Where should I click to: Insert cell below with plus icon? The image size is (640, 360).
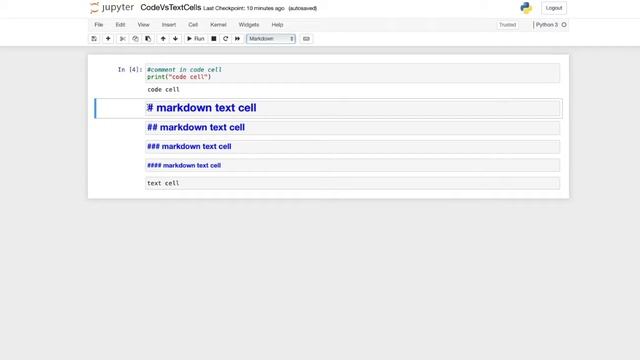(x=108, y=39)
